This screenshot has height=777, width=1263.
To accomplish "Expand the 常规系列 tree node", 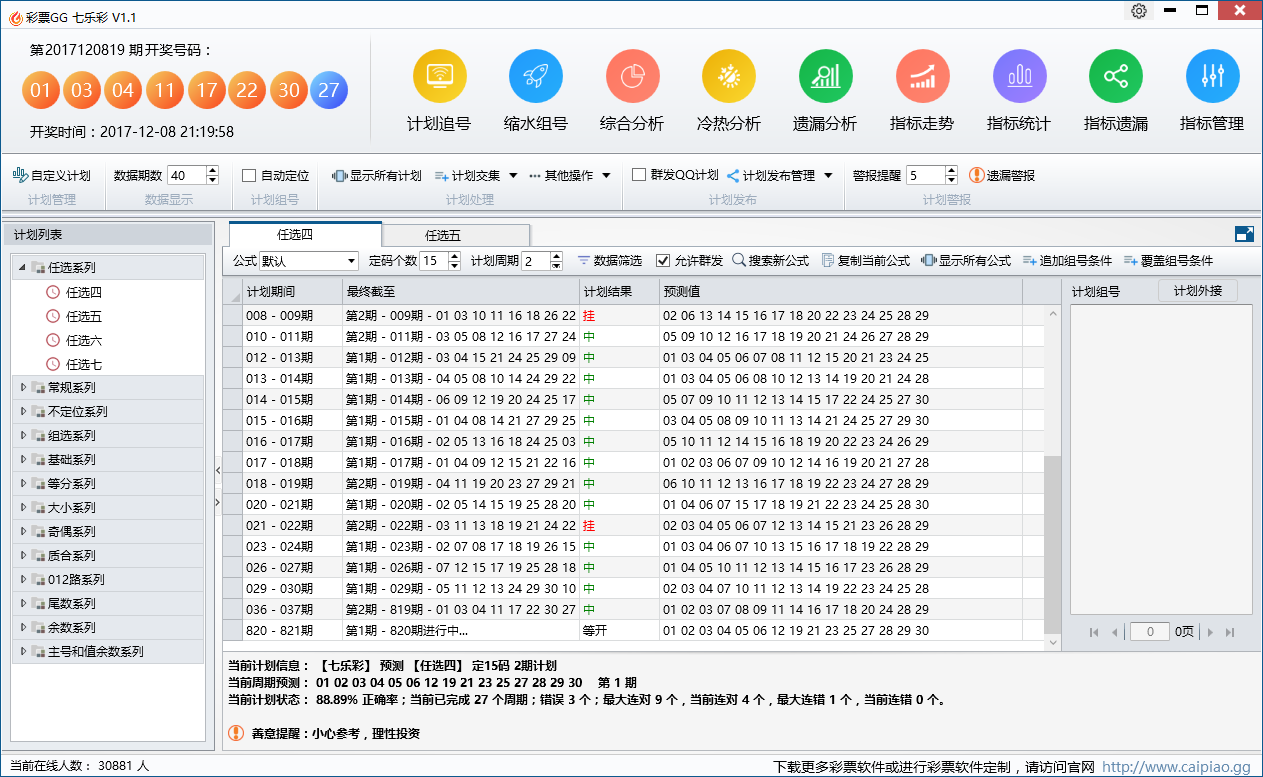I will (x=25, y=387).
